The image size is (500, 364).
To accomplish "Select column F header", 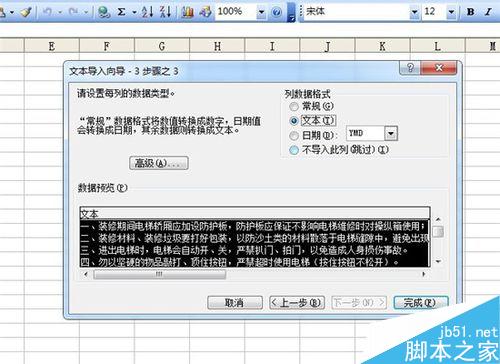I will pos(107,46).
